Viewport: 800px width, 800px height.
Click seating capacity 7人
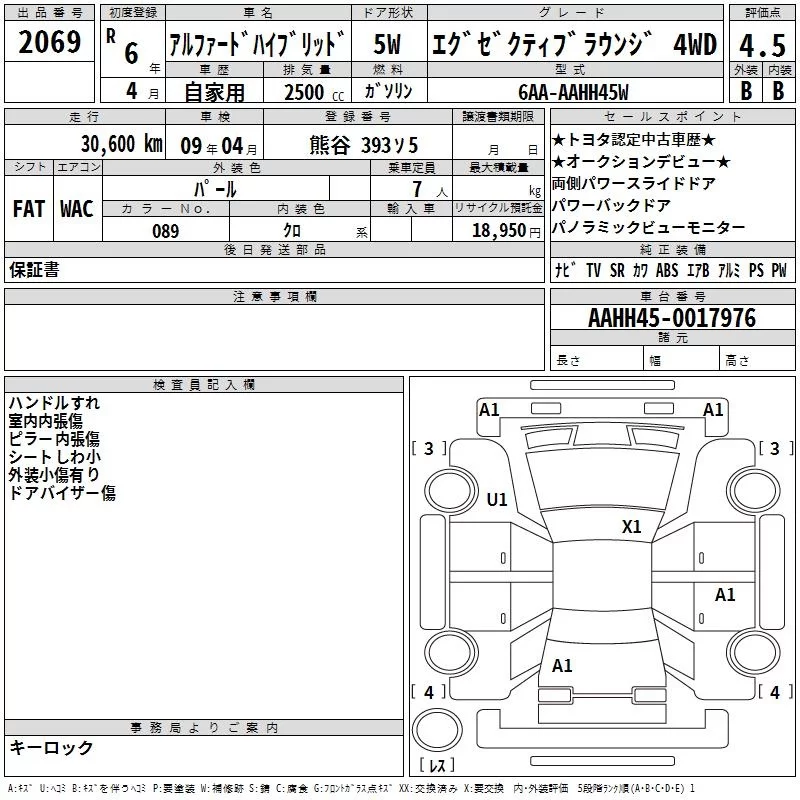(430, 189)
